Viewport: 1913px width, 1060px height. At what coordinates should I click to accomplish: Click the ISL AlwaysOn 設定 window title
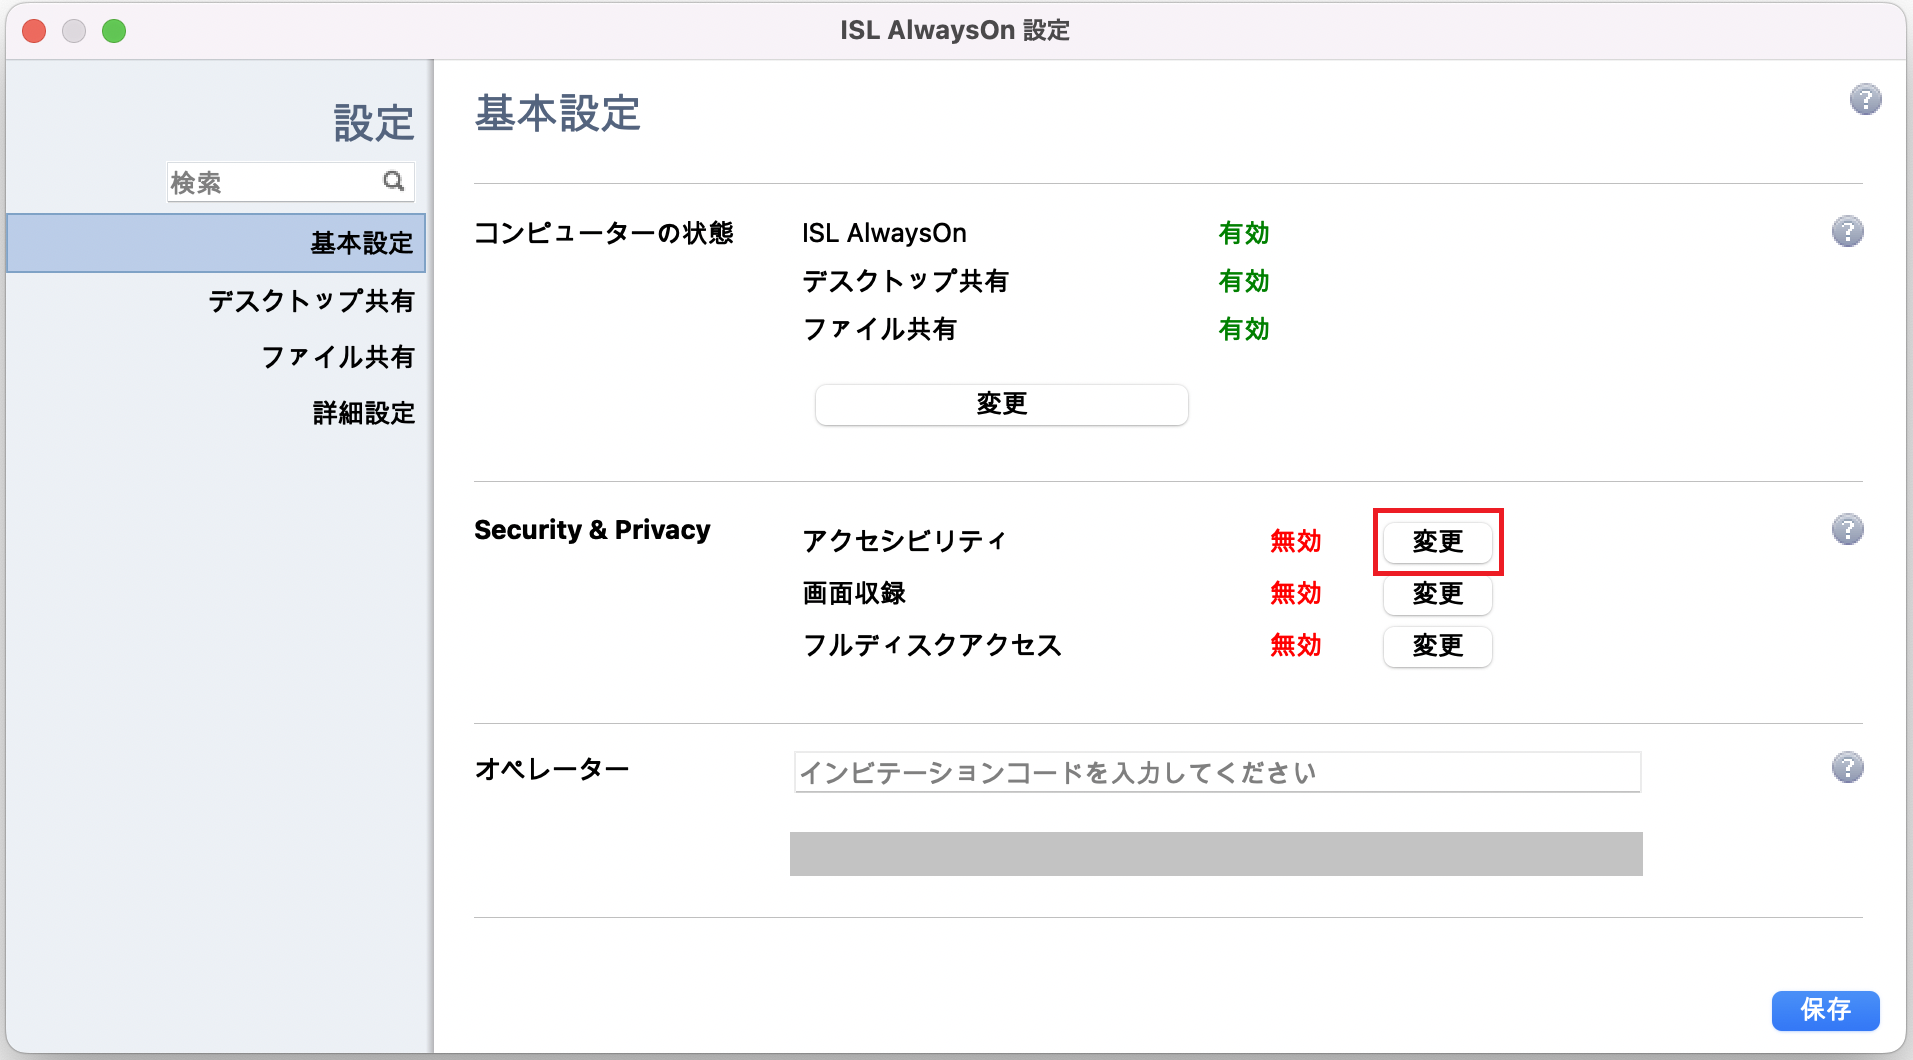[955, 30]
